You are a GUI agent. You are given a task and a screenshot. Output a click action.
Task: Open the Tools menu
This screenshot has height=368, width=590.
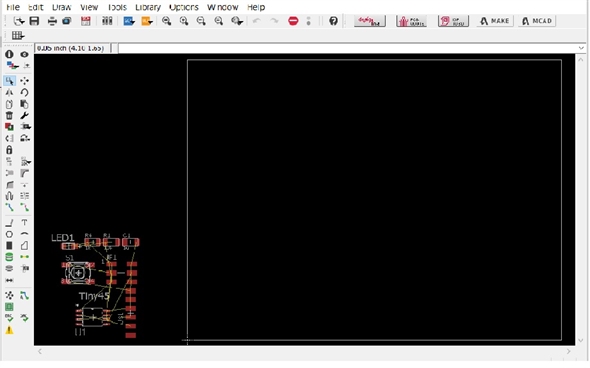[117, 7]
